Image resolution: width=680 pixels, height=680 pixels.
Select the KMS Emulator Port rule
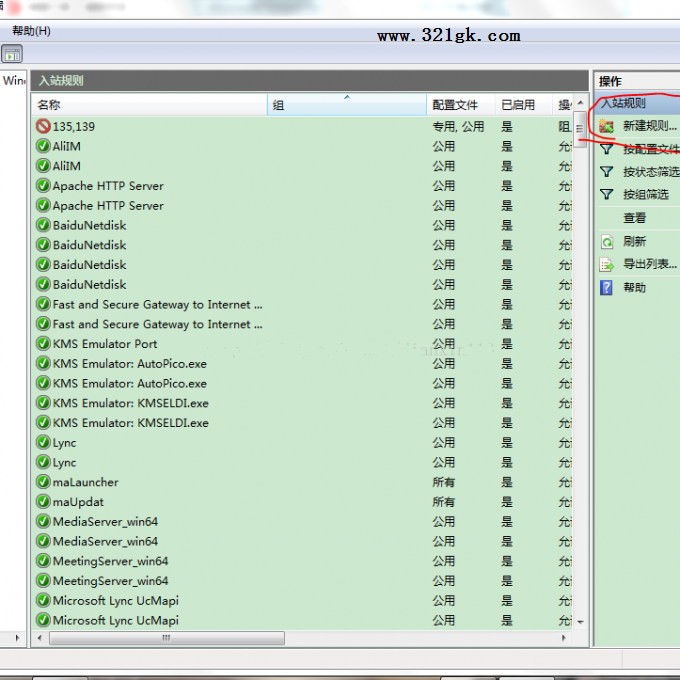[x=302, y=343]
